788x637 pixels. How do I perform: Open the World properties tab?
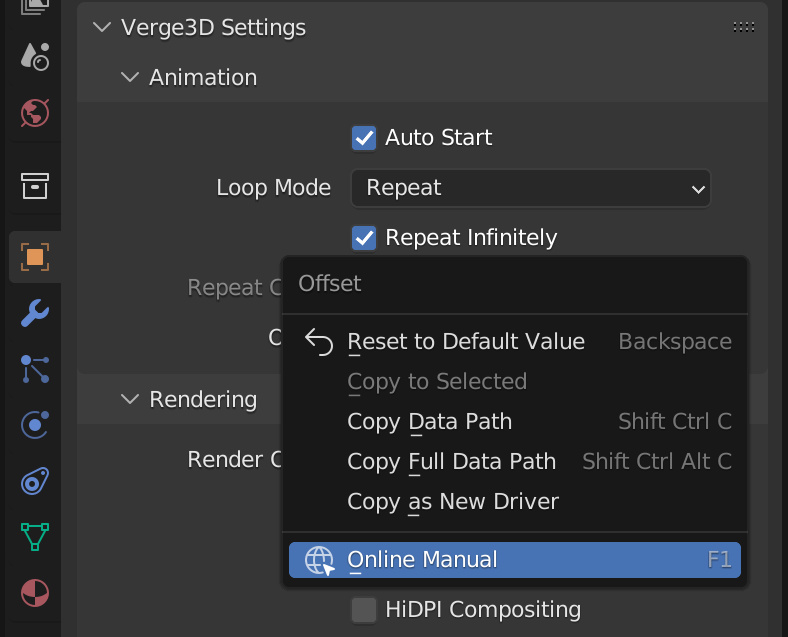coord(35,112)
